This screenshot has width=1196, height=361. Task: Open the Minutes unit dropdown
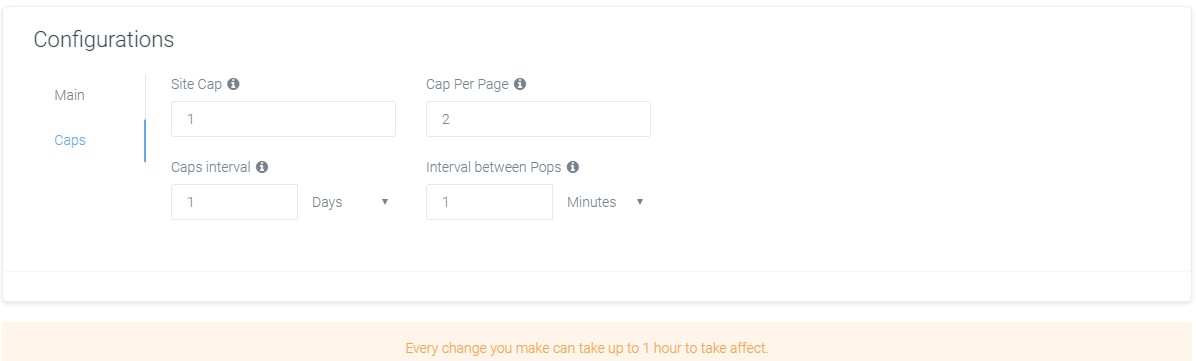tap(605, 202)
